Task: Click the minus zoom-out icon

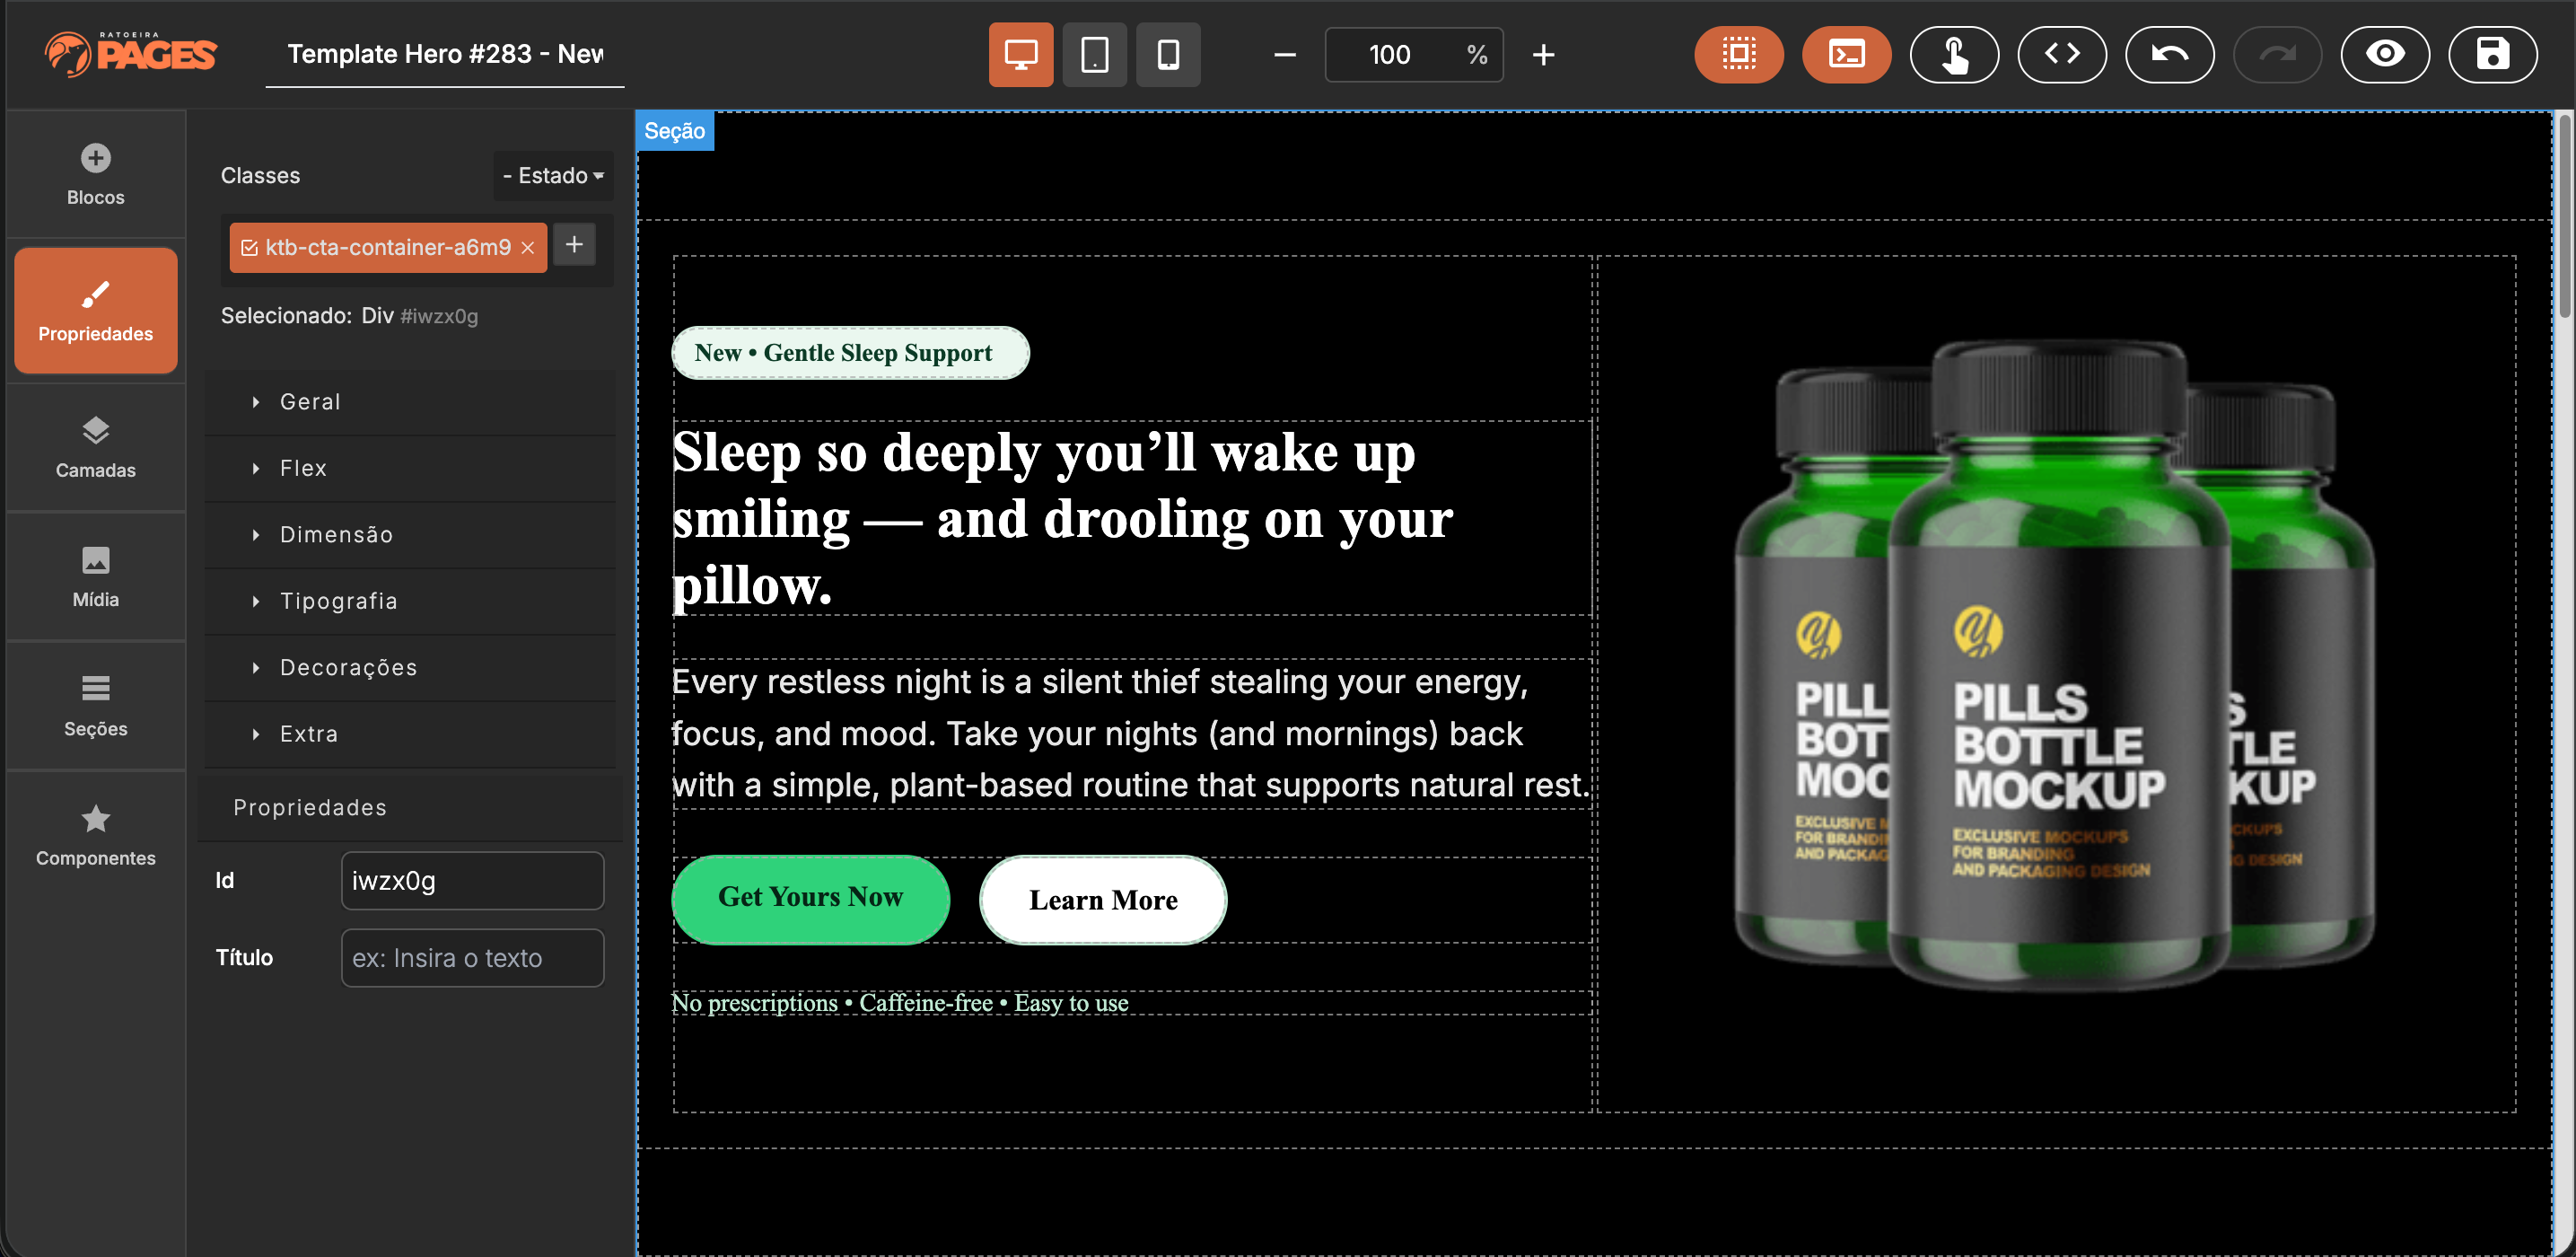Action: click(1285, 55)
